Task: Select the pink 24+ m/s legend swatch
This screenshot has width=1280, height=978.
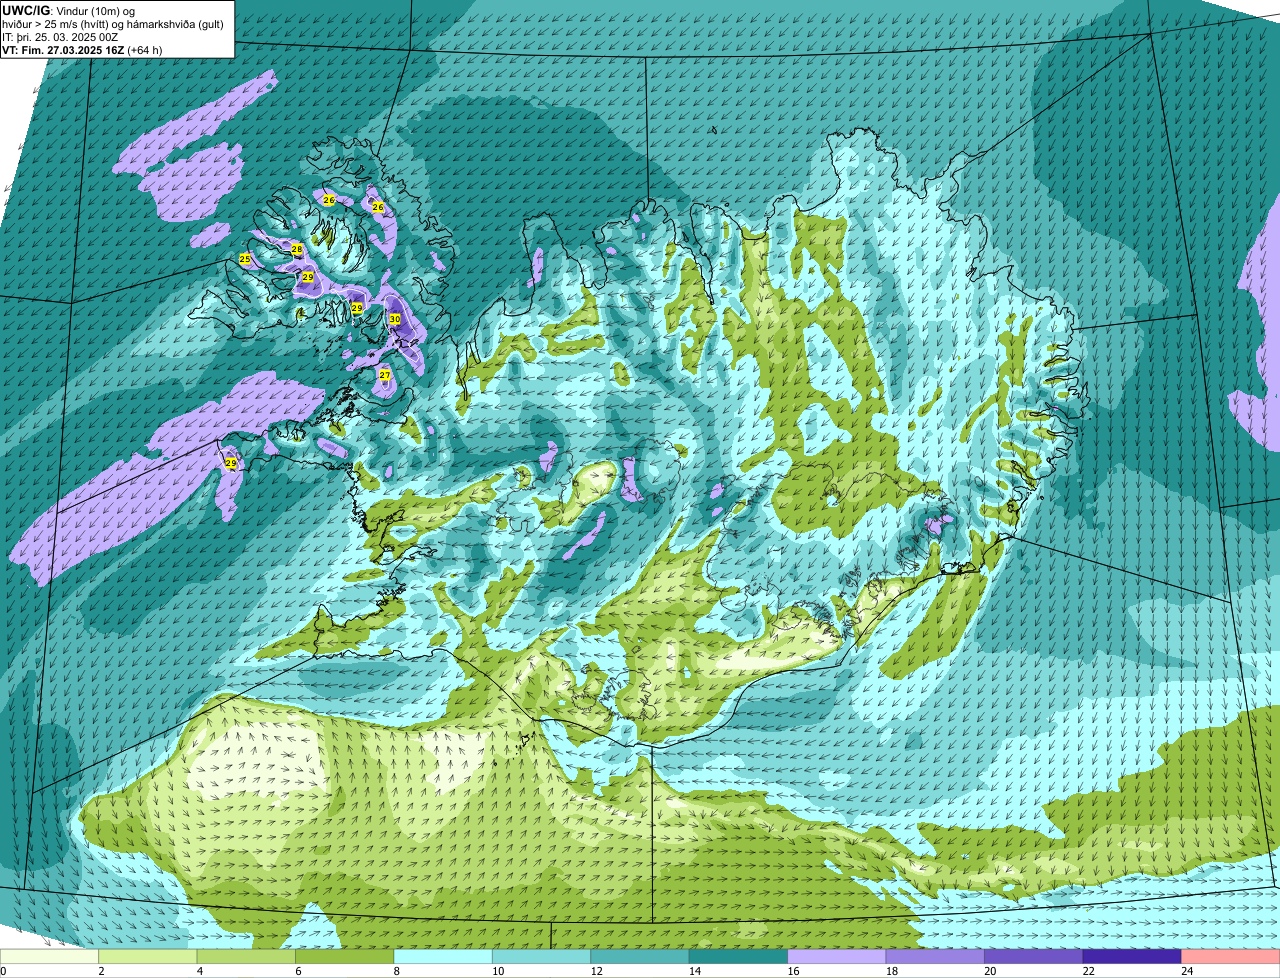Action: [x=1231, y=956]
